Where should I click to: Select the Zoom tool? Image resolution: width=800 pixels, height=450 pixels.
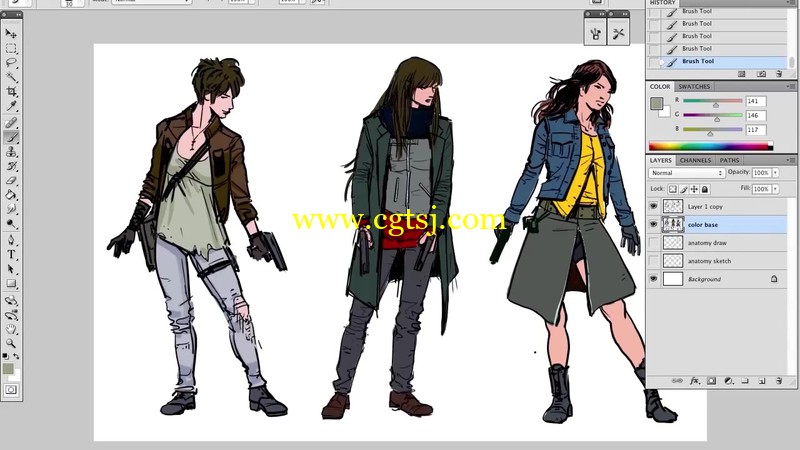(11, 343)
